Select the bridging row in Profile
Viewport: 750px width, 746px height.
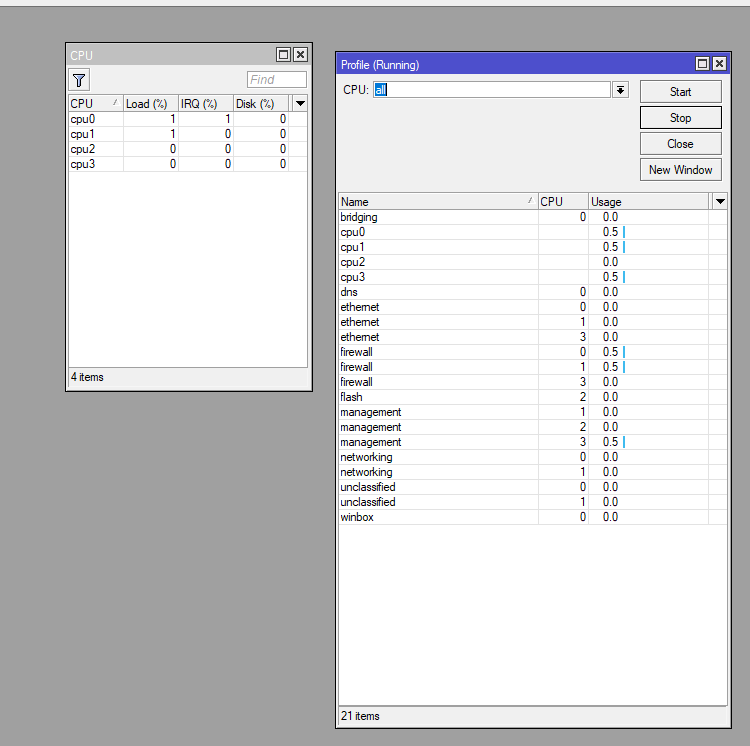pos(533,217)
